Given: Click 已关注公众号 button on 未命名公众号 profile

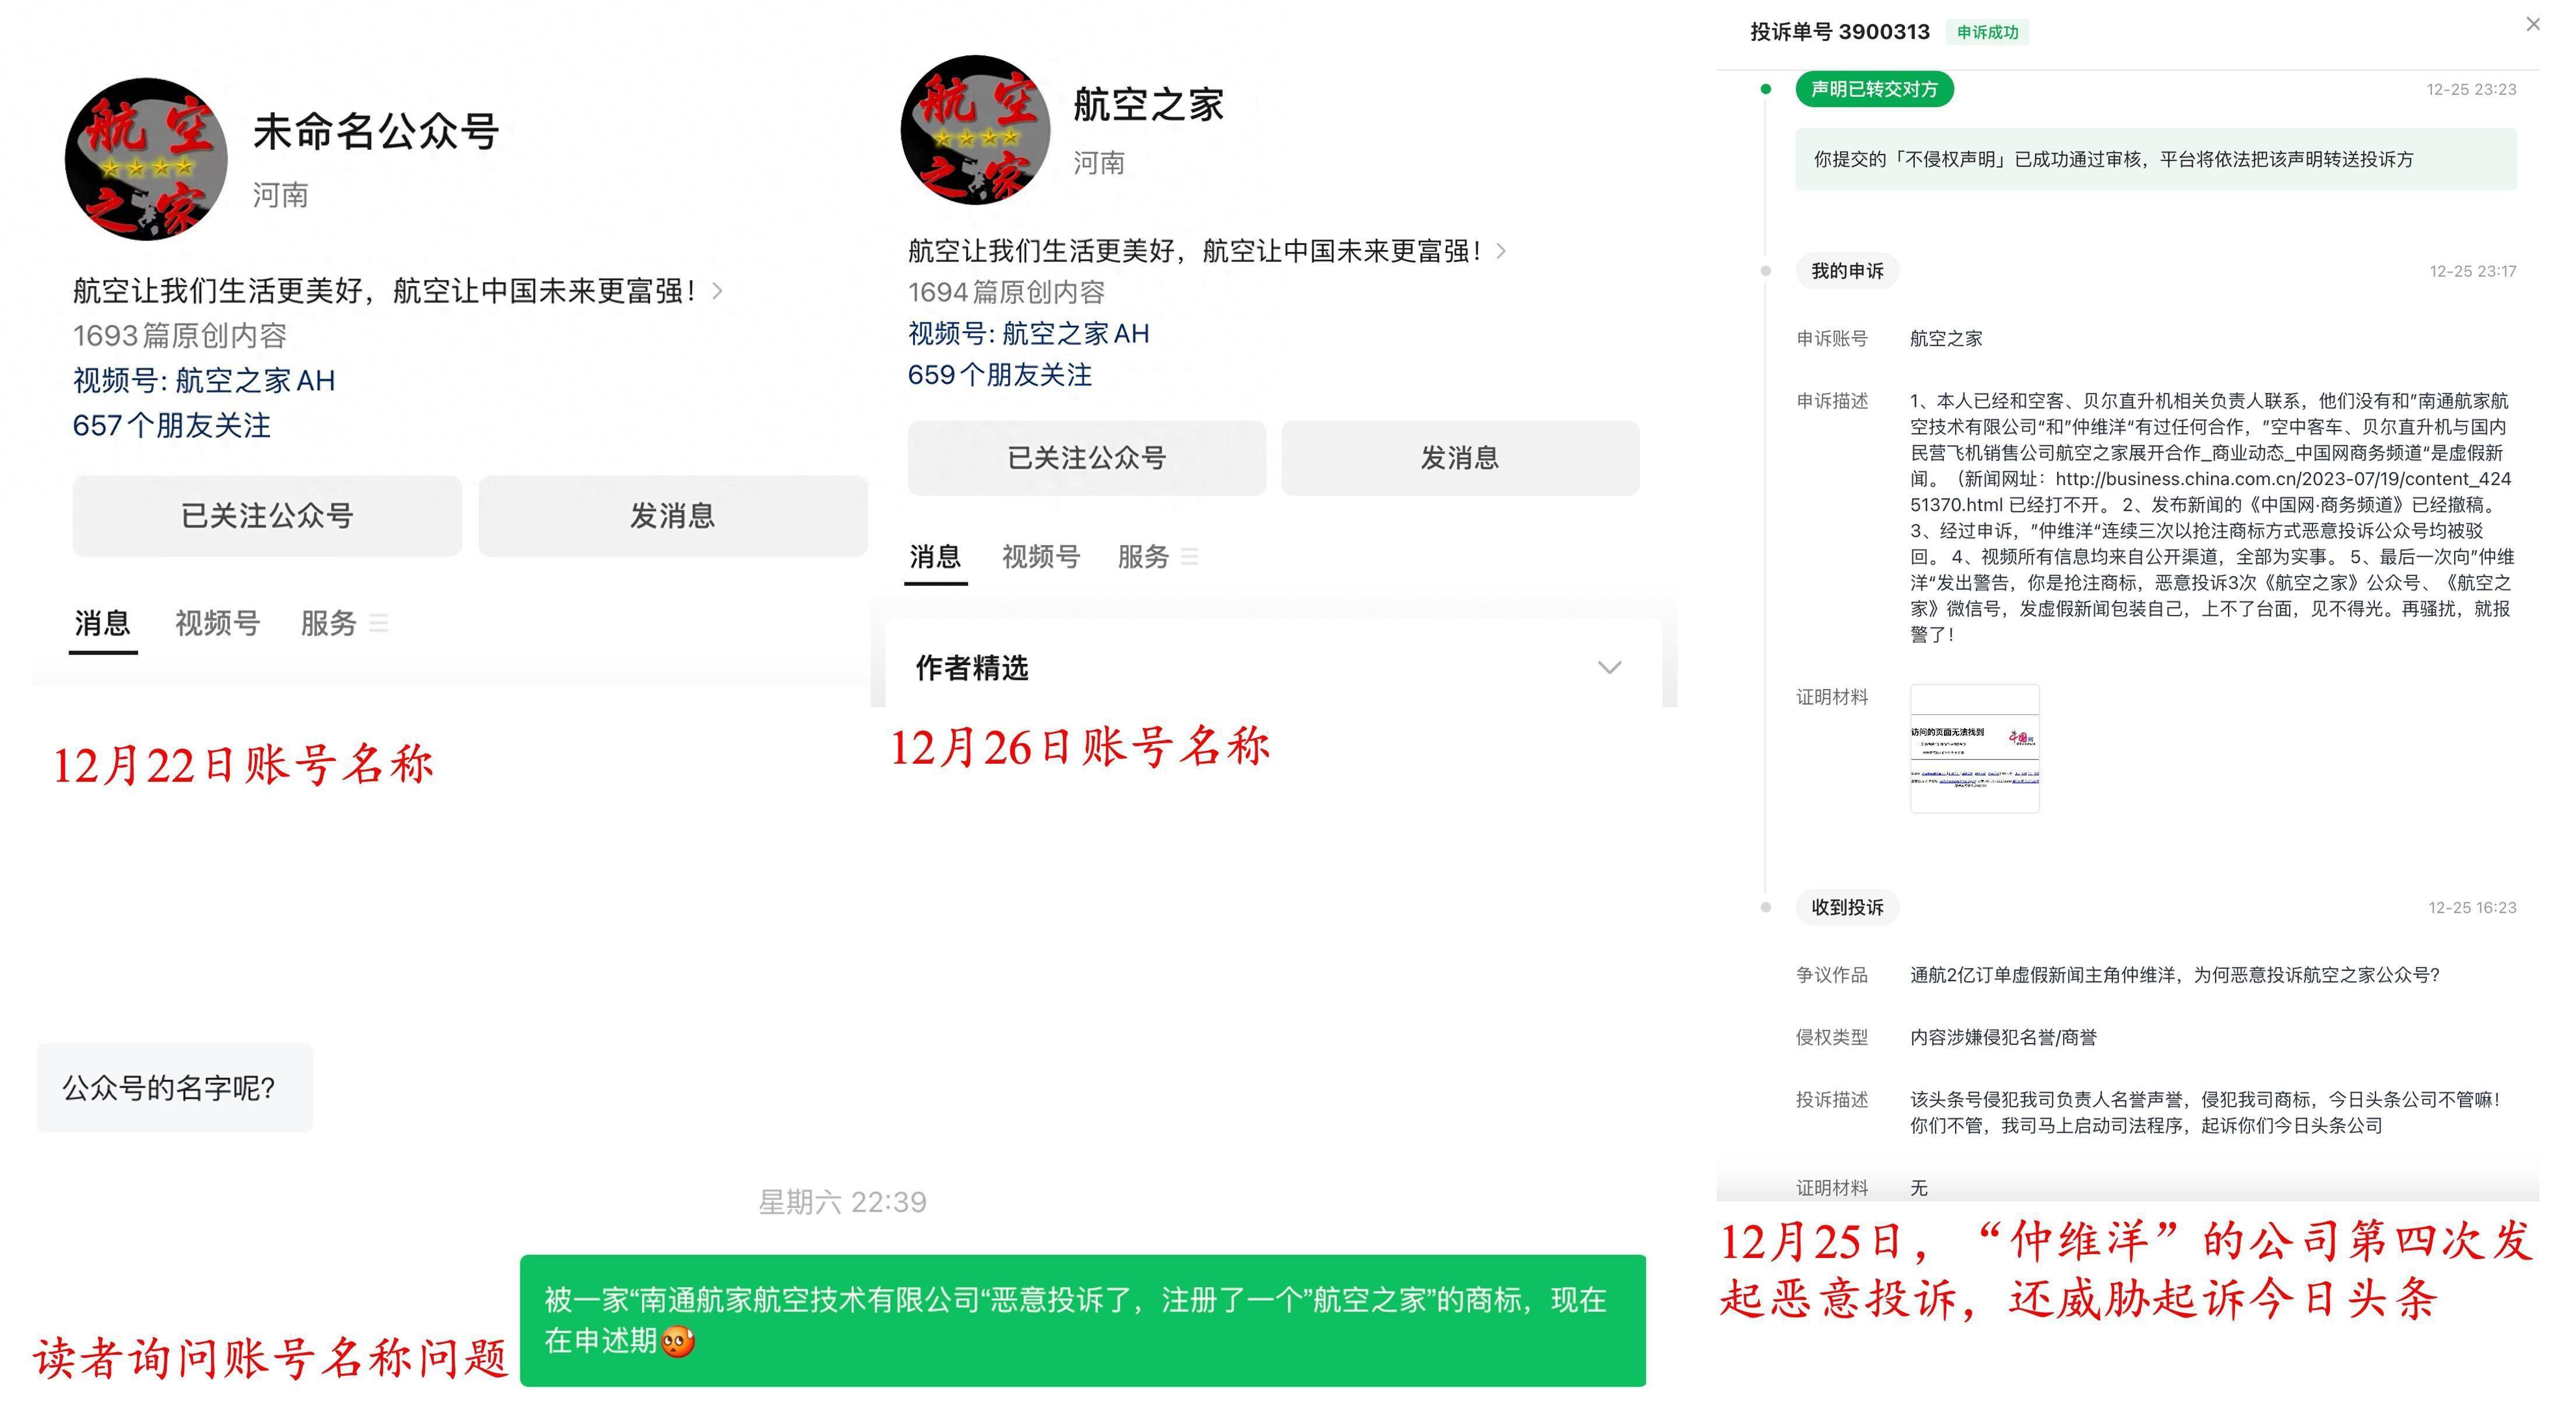Looking at the screenshot, I should [267, 516].
